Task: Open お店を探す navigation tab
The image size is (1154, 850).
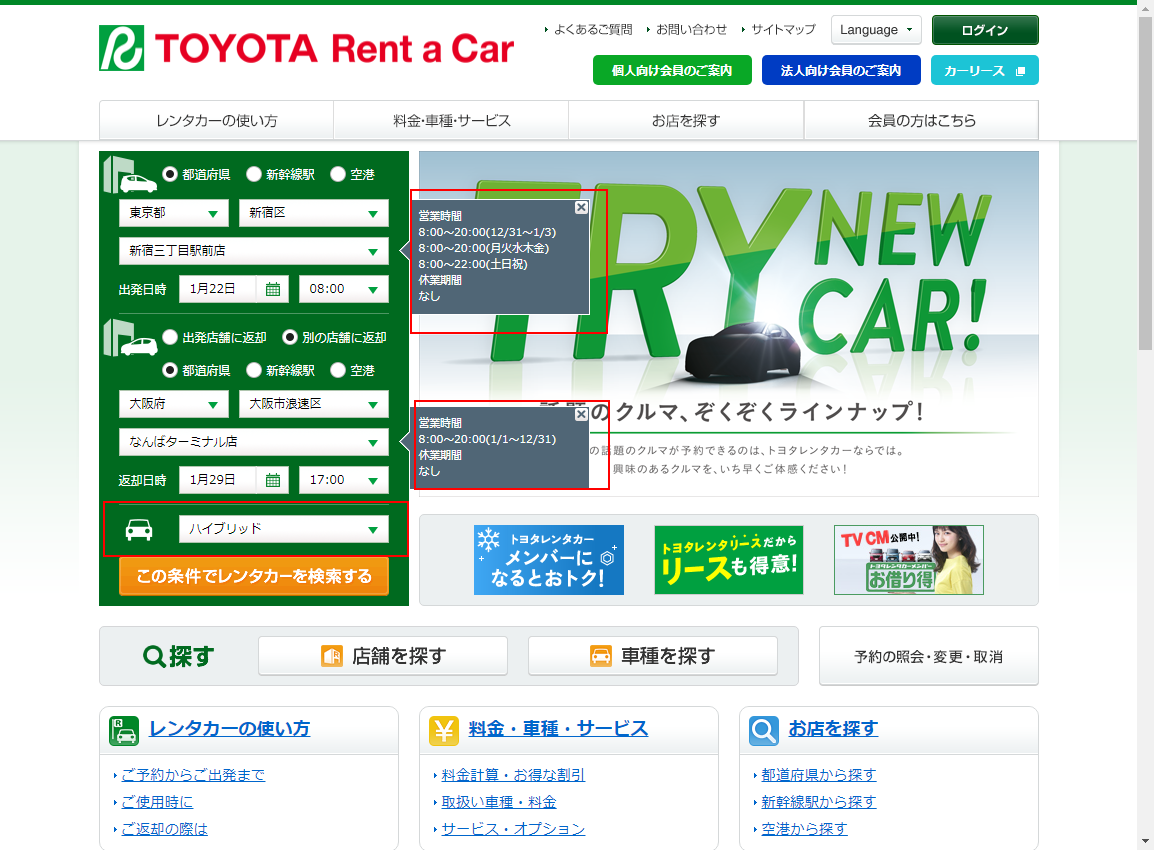Action: tap(686, 121)
